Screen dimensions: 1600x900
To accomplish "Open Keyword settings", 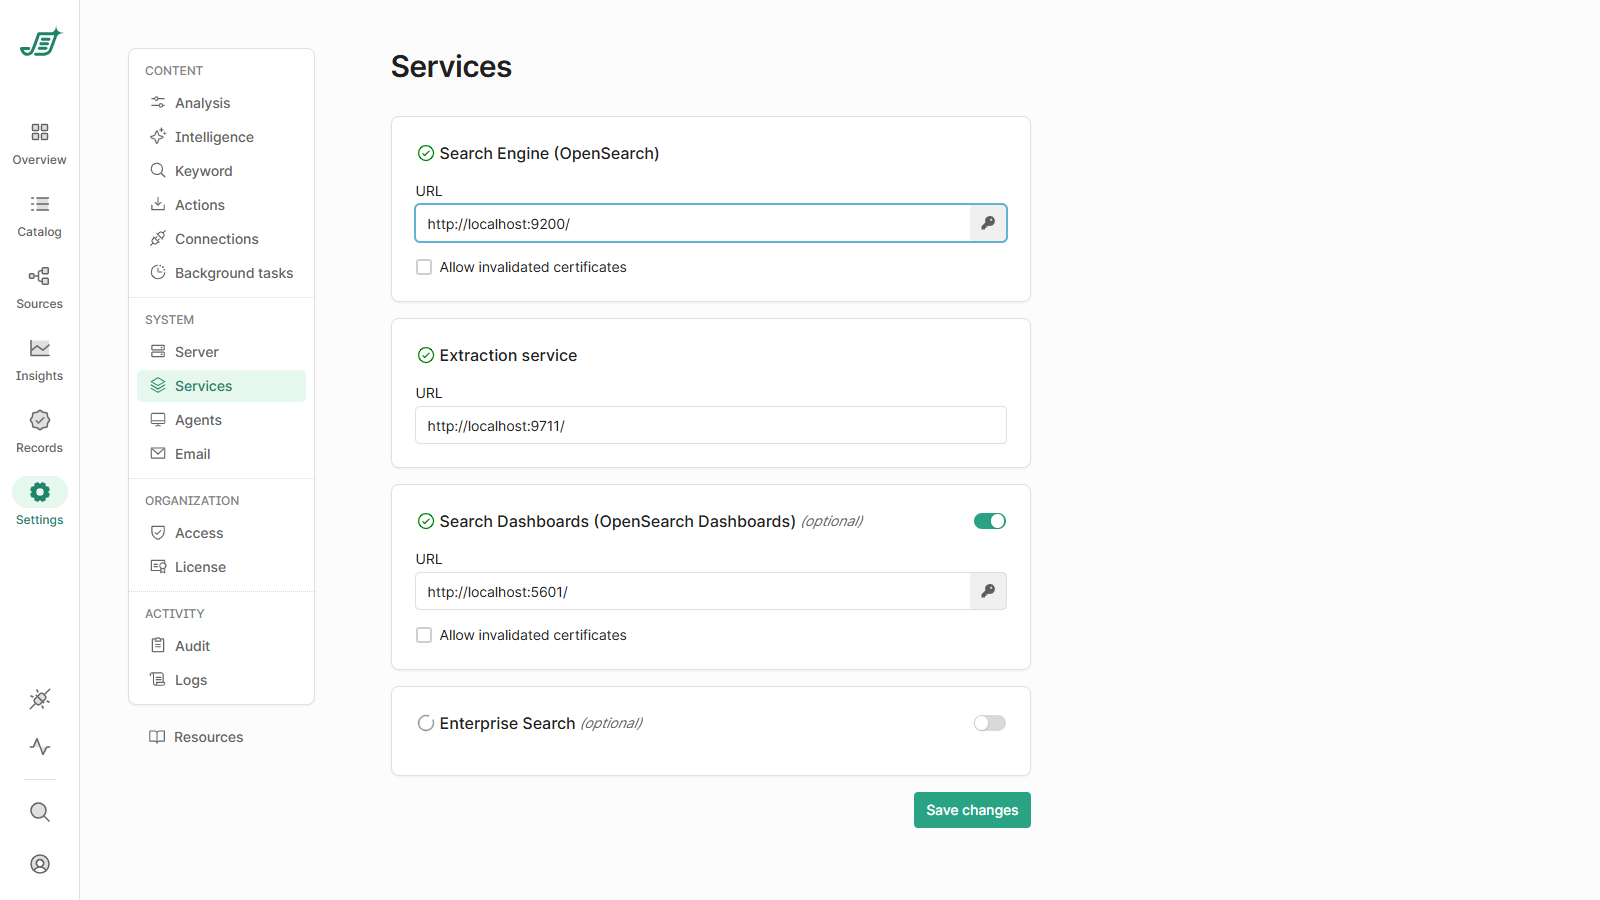I will pyautogui.click(x=221, y=171).
